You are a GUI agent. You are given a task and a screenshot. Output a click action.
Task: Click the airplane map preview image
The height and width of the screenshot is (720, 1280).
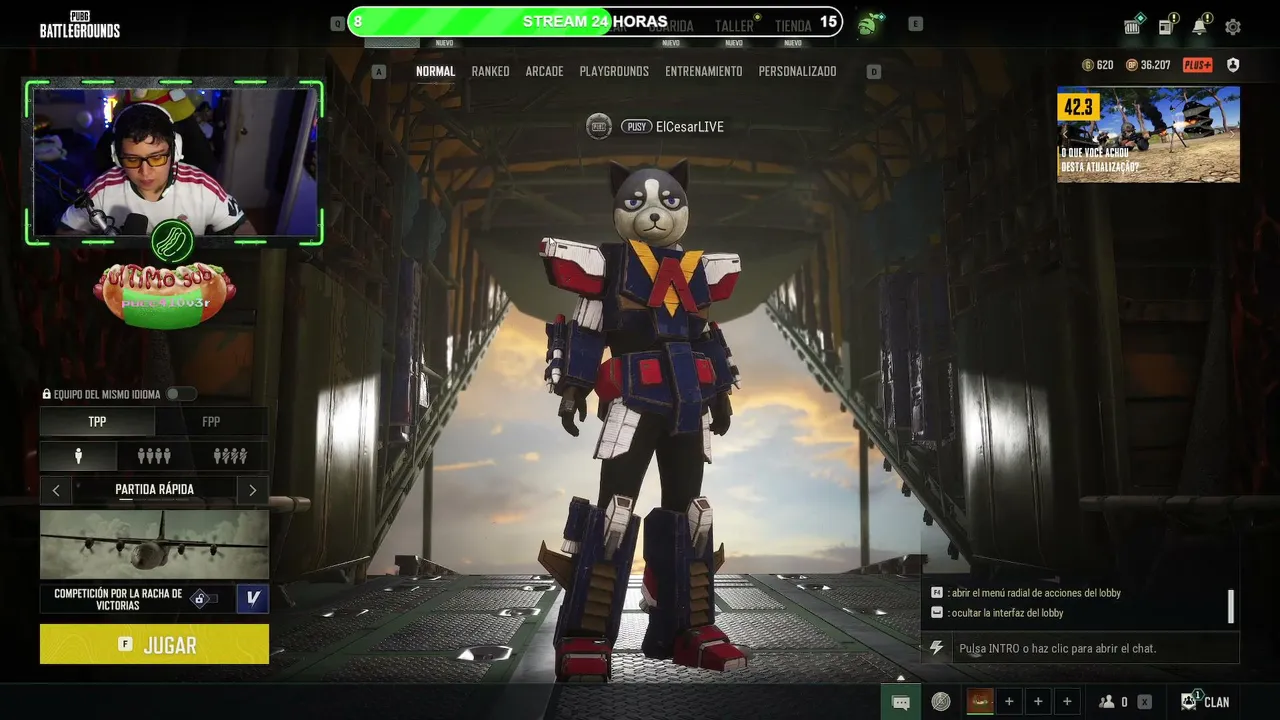coord(154,545)
